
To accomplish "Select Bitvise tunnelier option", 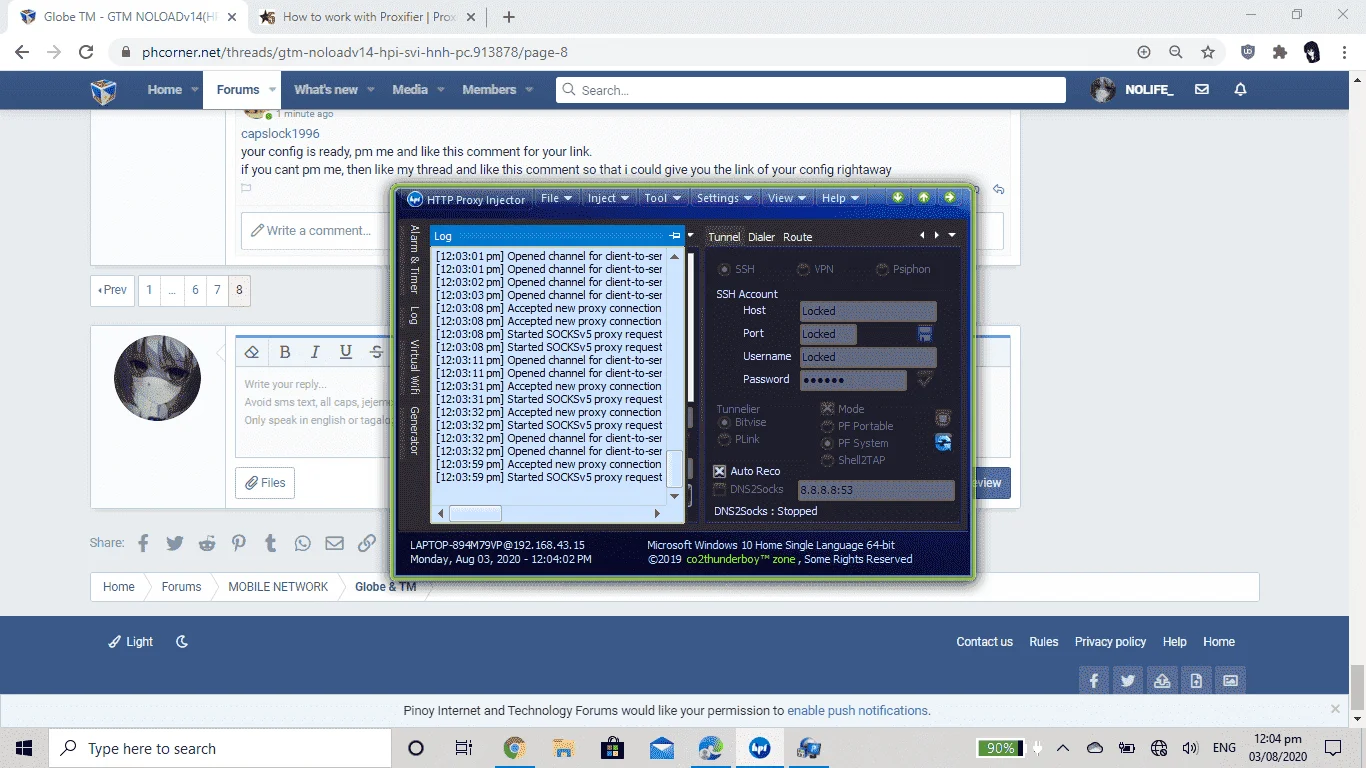I will click(x=725, y=423).
